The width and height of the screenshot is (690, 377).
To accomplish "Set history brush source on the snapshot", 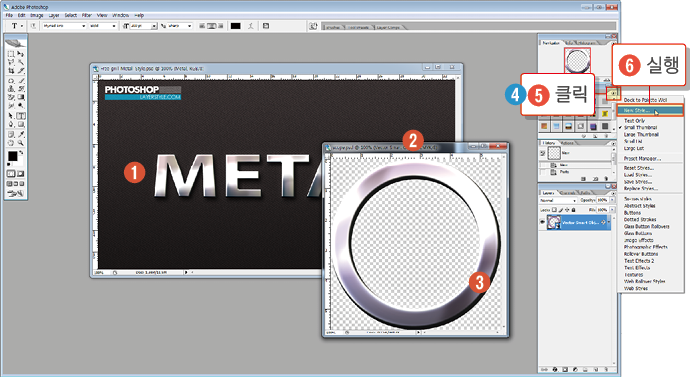I will click(x=543, y=153).
